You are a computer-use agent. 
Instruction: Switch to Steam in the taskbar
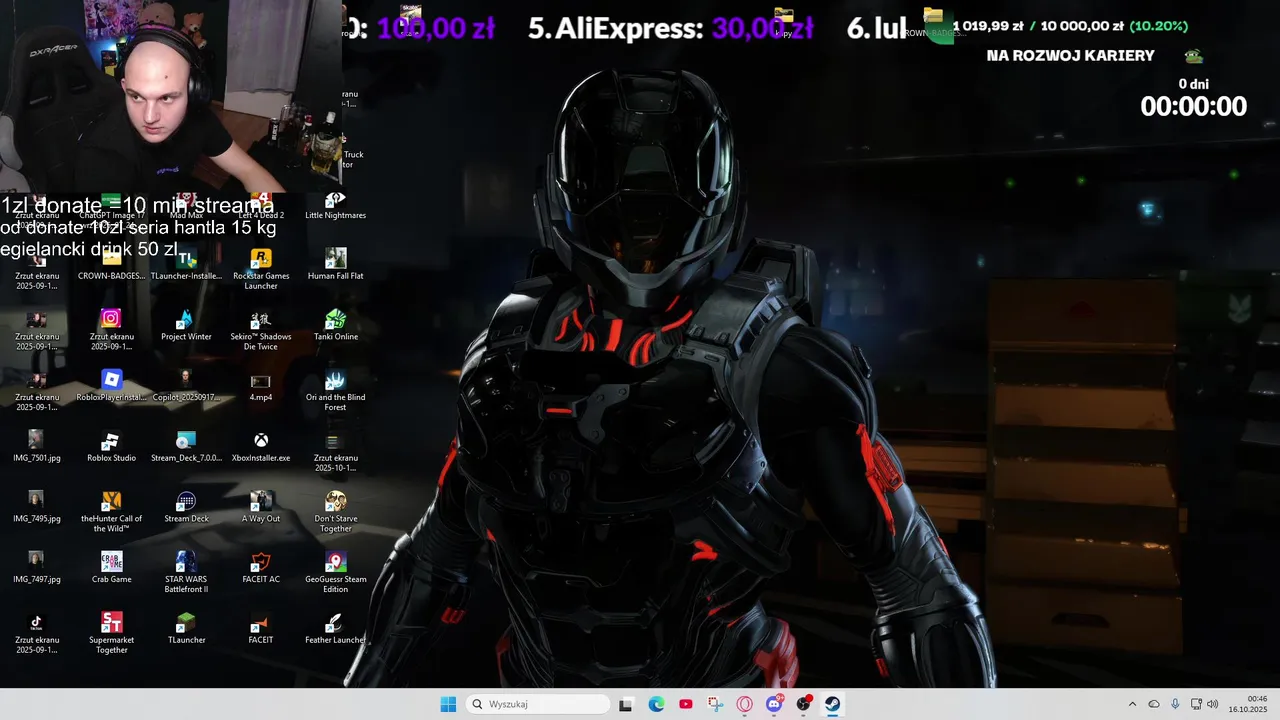tap(832, 704)
